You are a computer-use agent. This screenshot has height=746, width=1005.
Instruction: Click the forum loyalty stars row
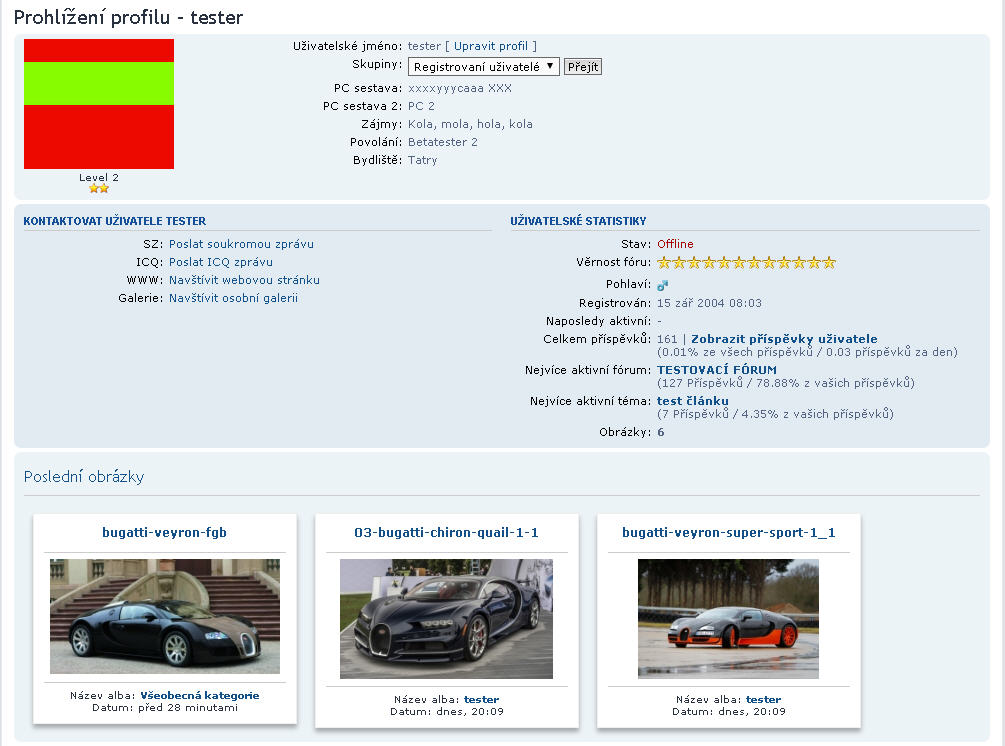click(x=746, y=263)
